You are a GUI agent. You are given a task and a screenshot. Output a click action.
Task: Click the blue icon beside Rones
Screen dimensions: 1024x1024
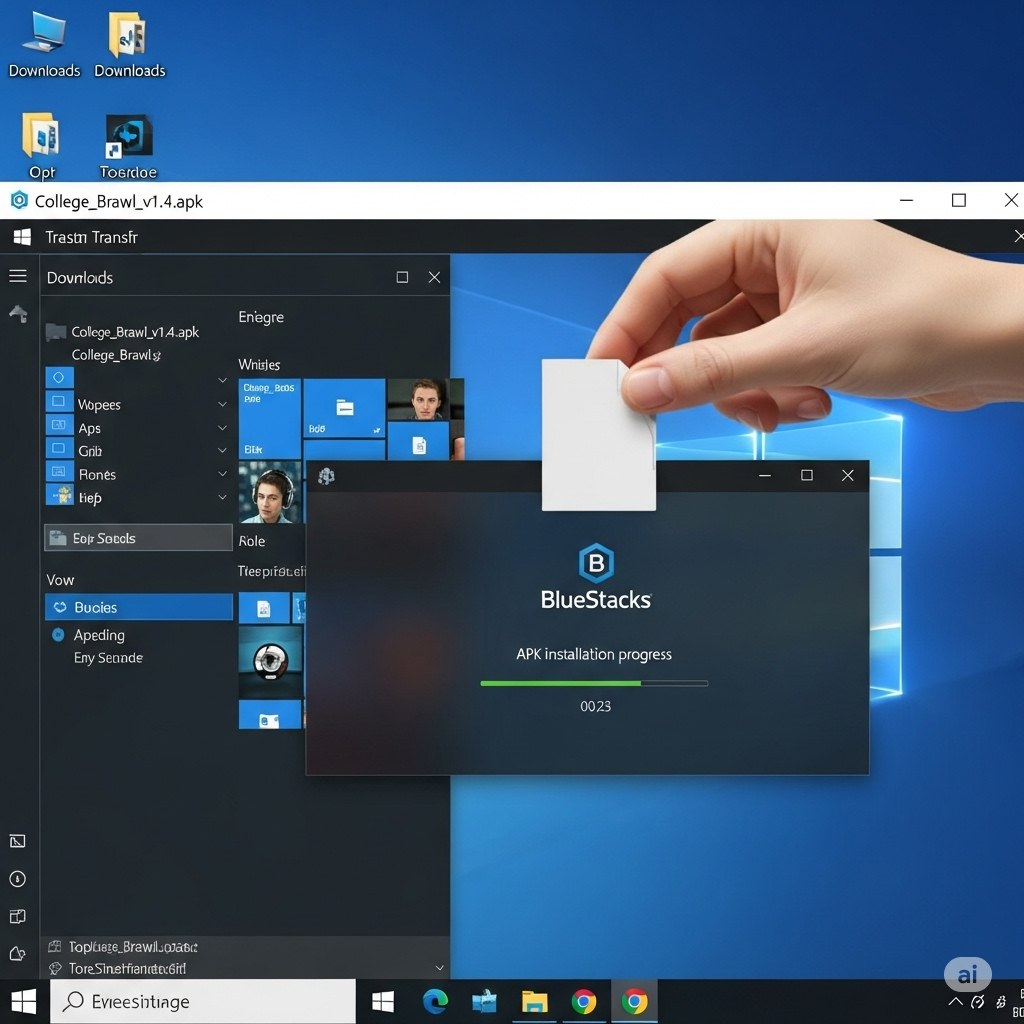59,472
